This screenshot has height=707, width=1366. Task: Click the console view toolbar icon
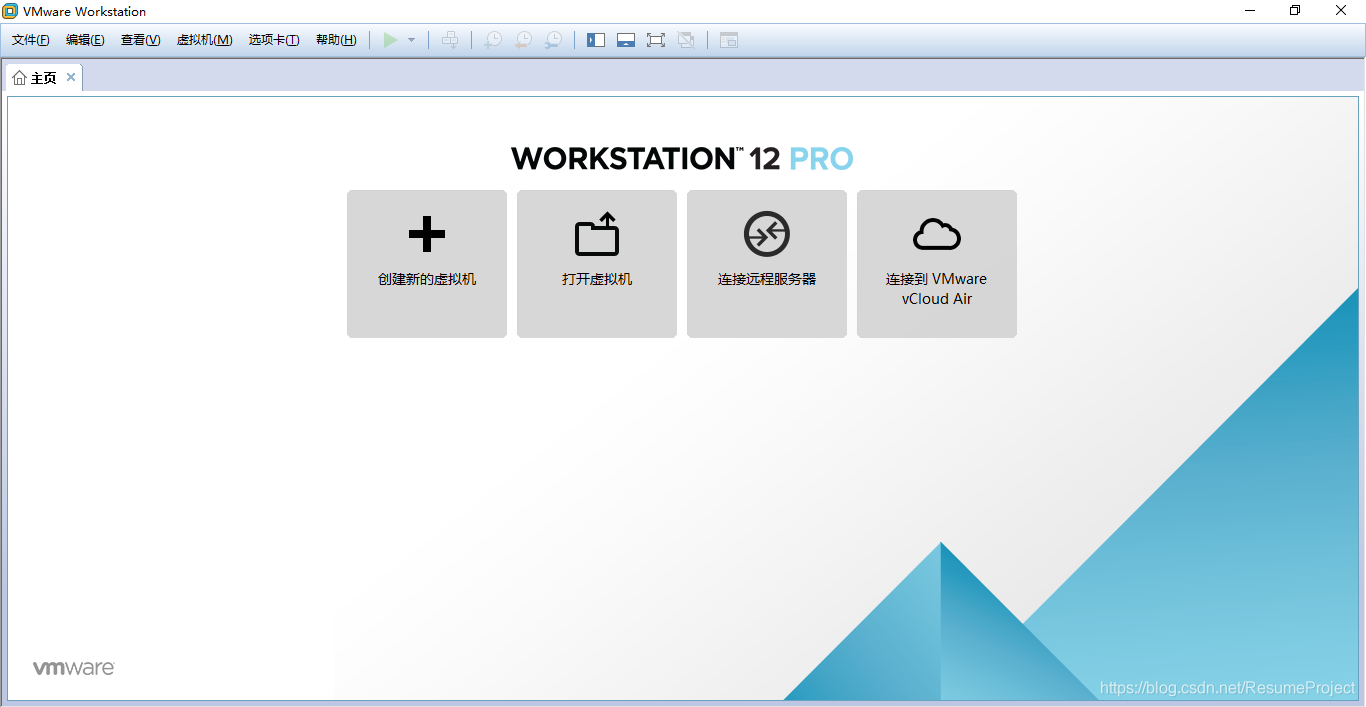tap(729, 40)
